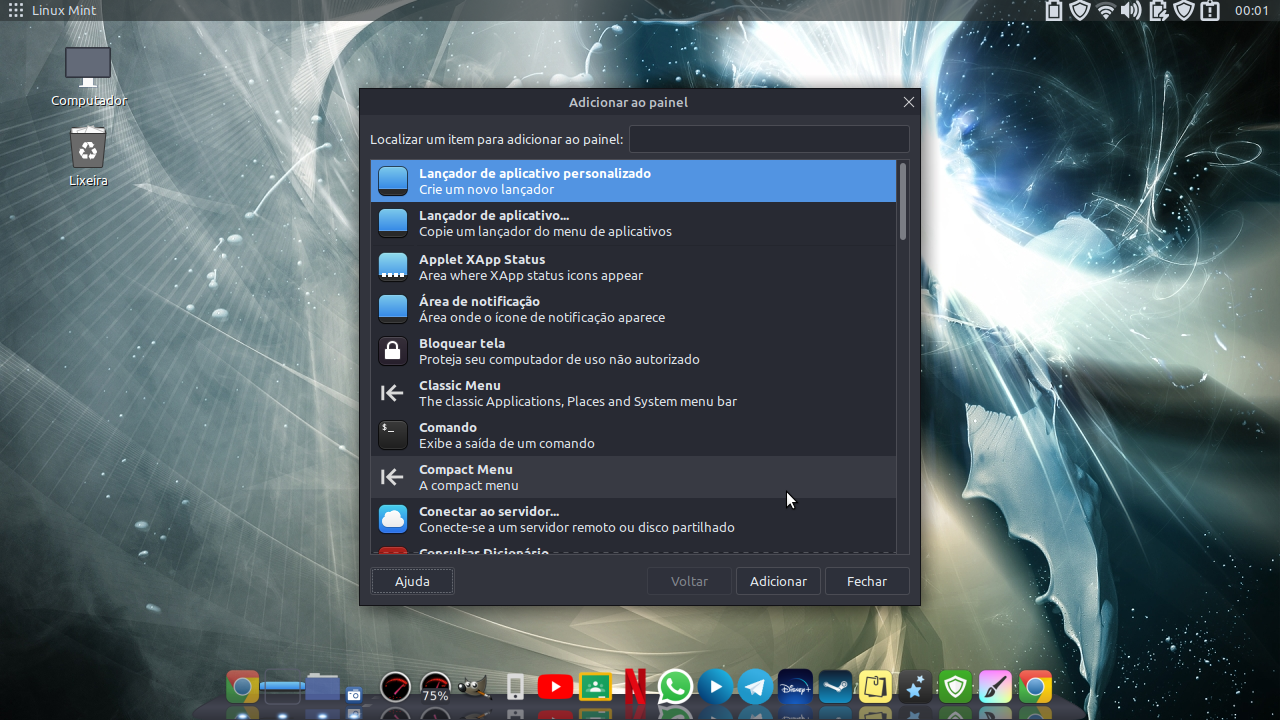Launch YouTube from the dock
The height and width of the screenshot is (720, 1280).
pyautogui.click(x=555, y=687)
